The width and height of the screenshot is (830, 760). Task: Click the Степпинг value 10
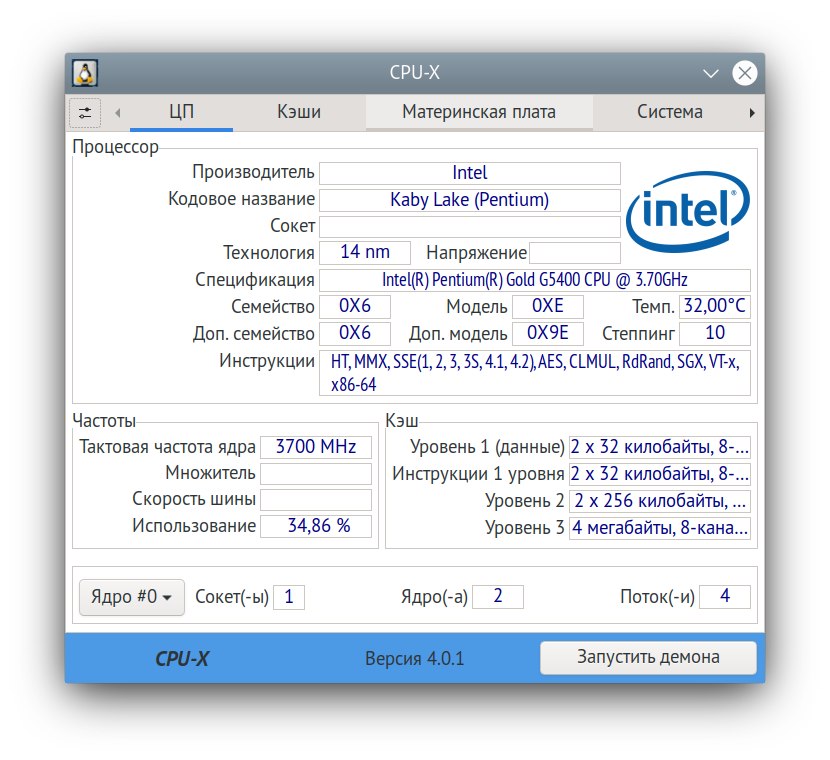point(715,333)
